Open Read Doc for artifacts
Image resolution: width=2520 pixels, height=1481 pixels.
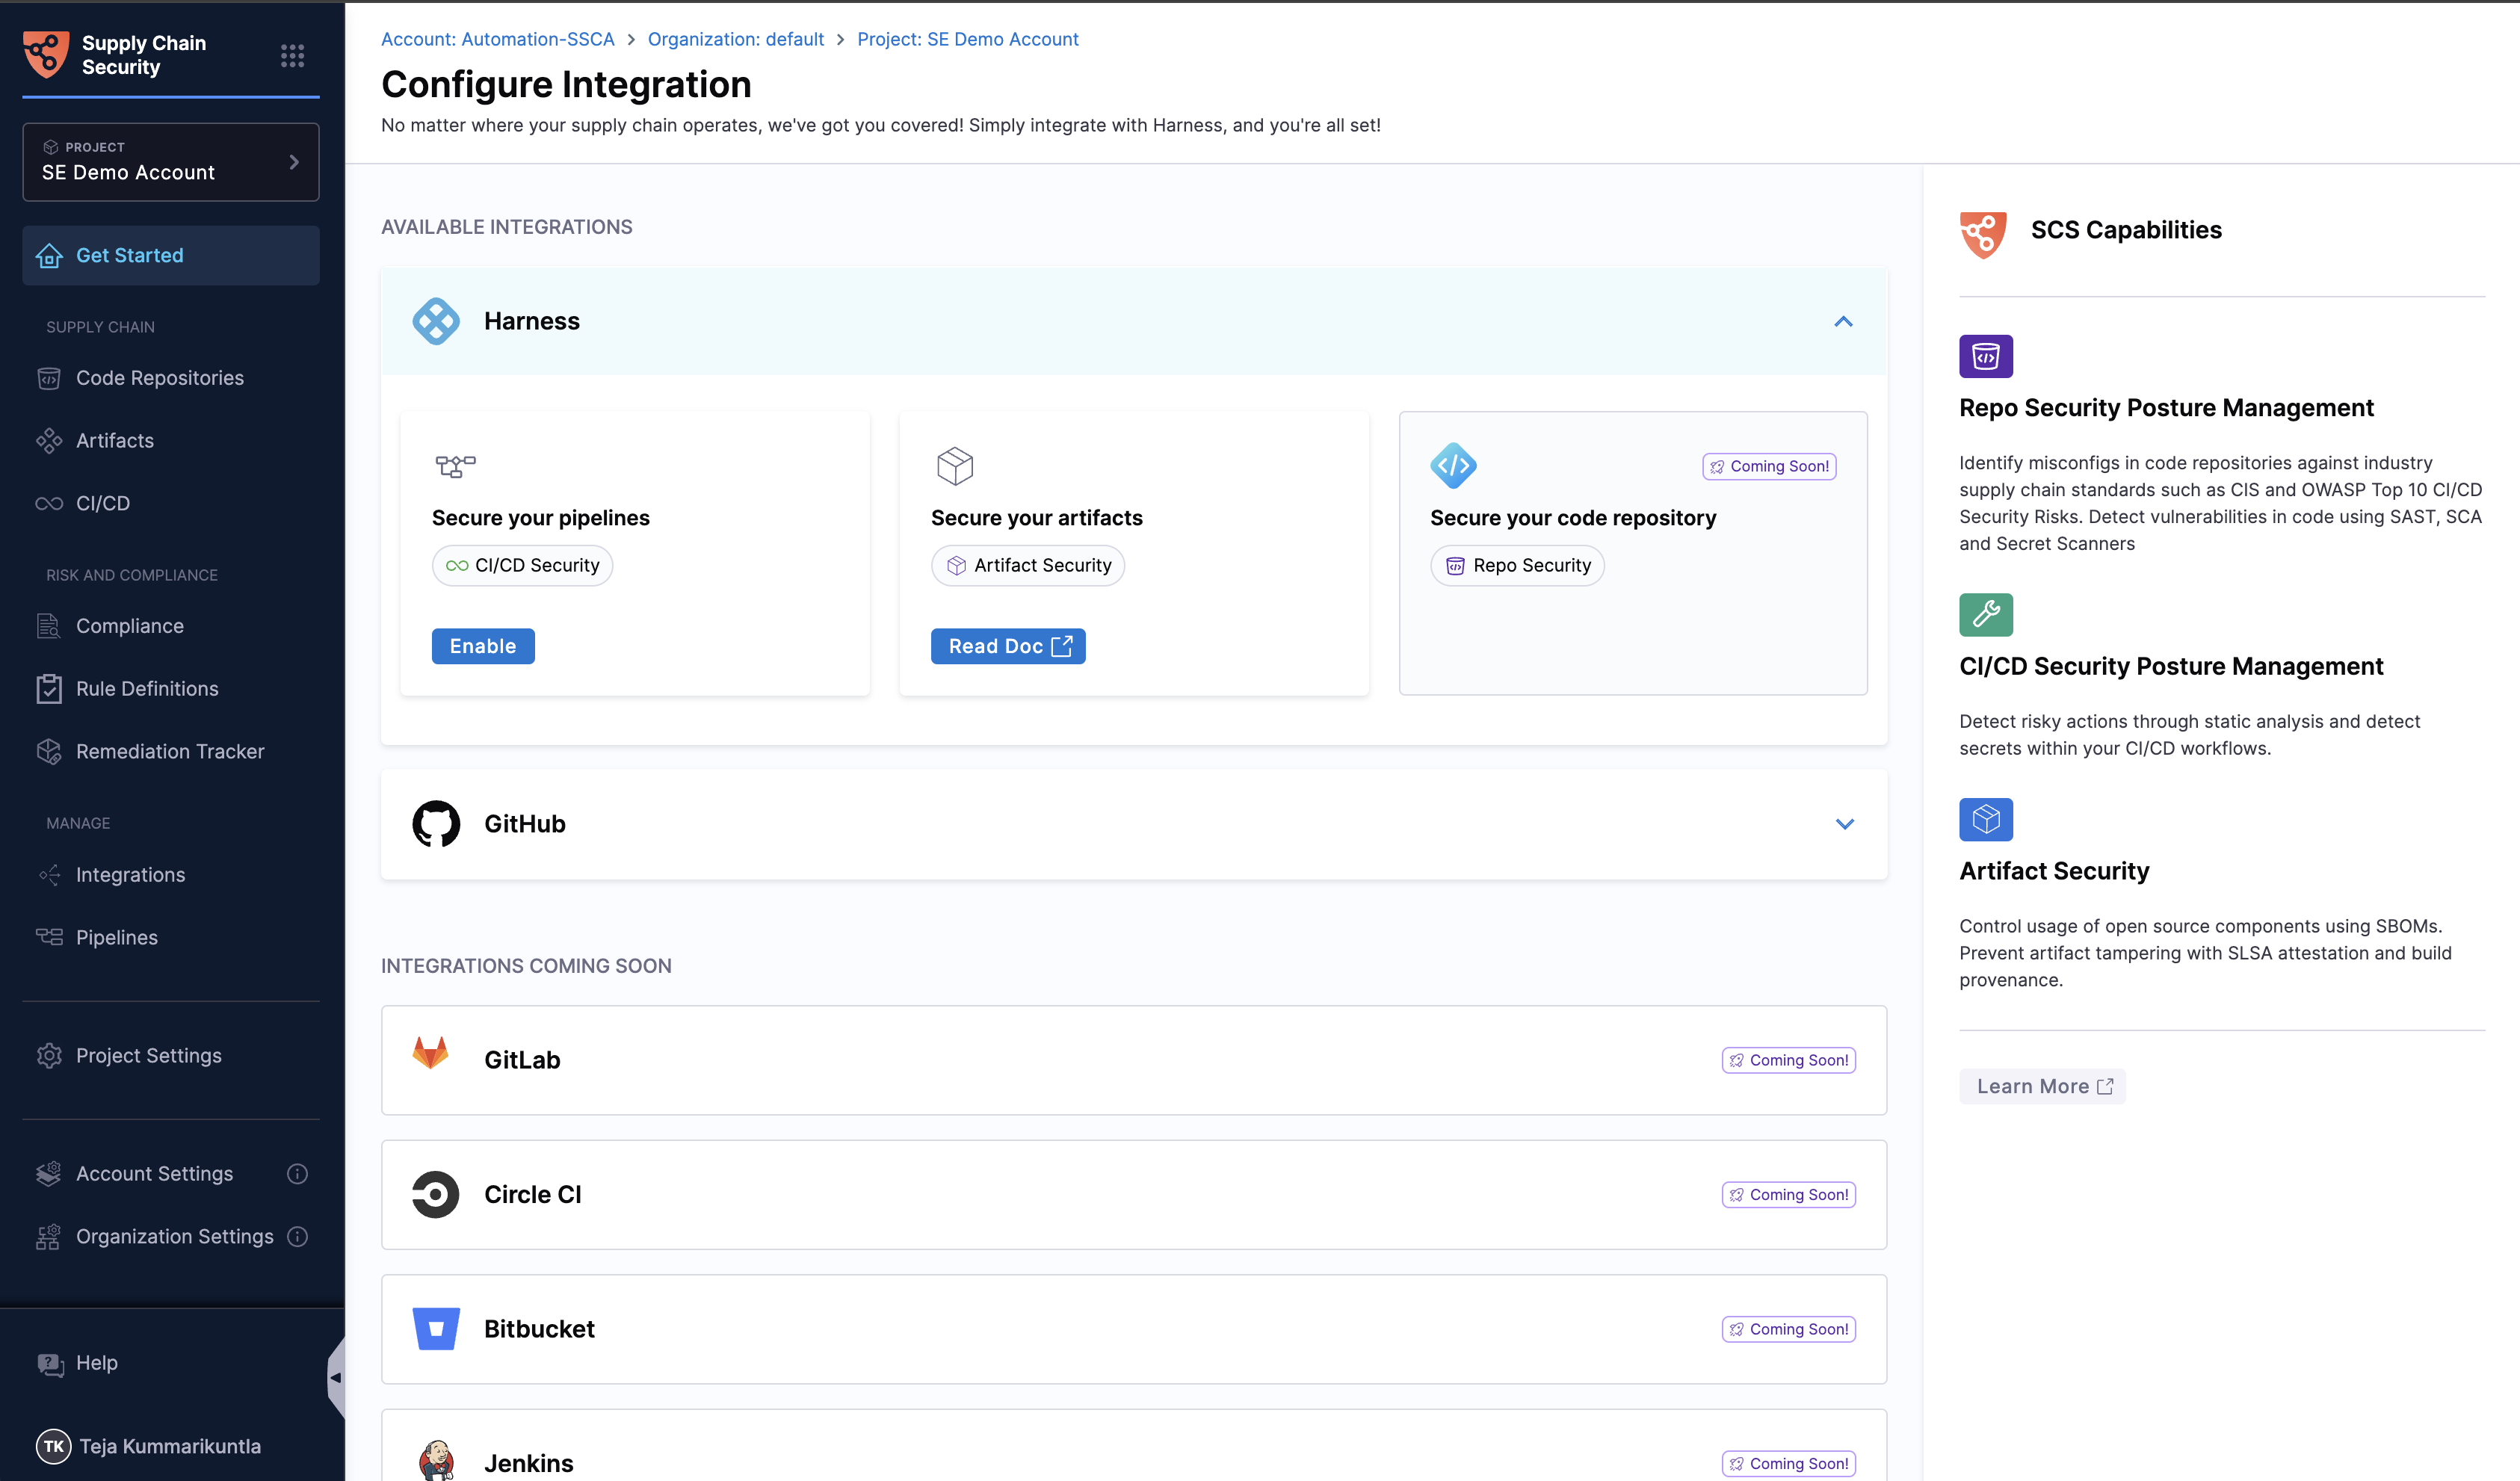click(x=1008, y=646)
